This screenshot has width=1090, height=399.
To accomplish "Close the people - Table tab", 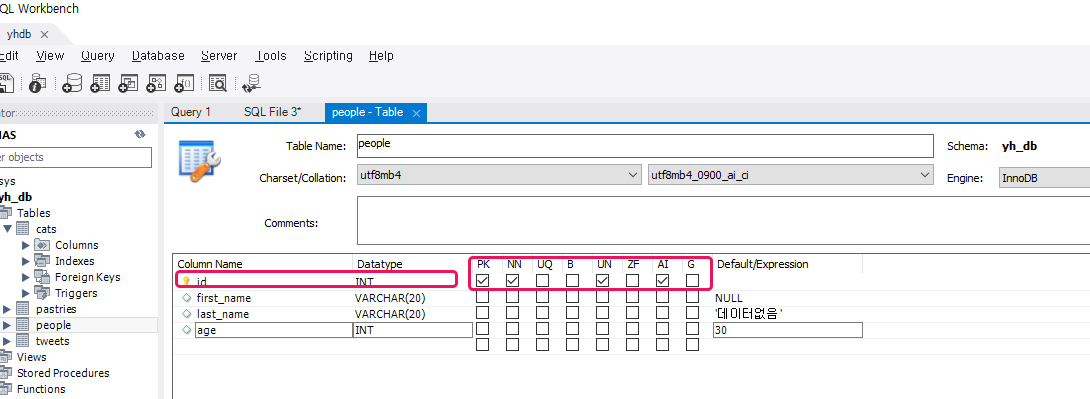I will click(416, 113).
